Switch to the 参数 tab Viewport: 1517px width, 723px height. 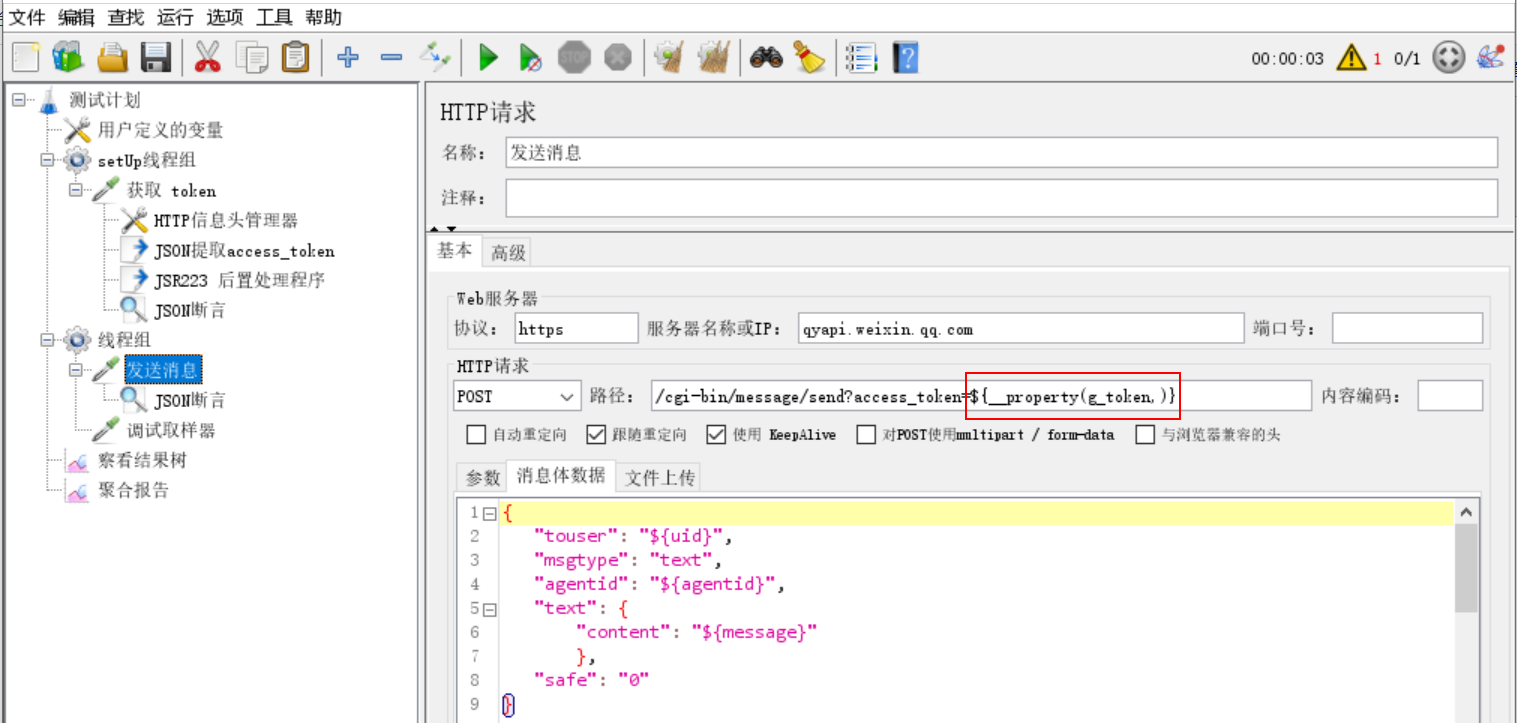483,478
